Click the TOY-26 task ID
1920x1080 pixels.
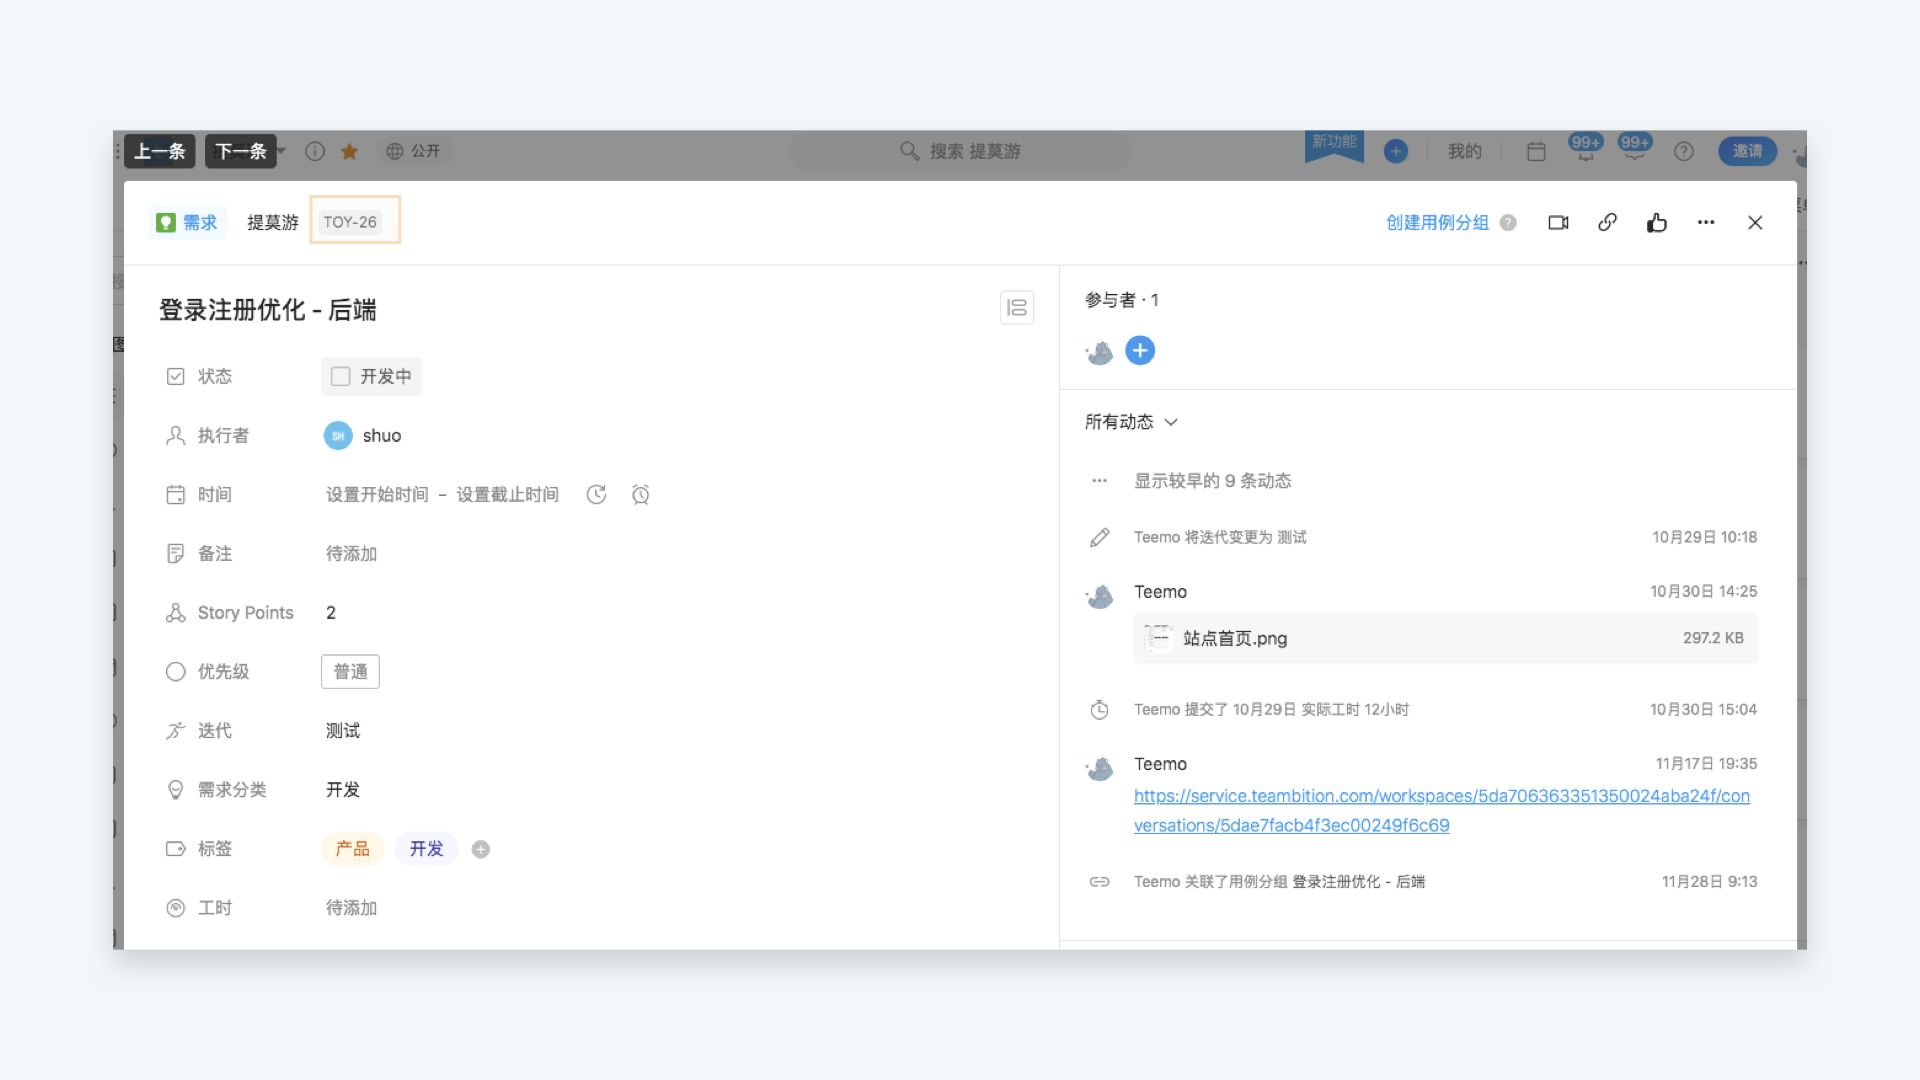coord(350,222)
